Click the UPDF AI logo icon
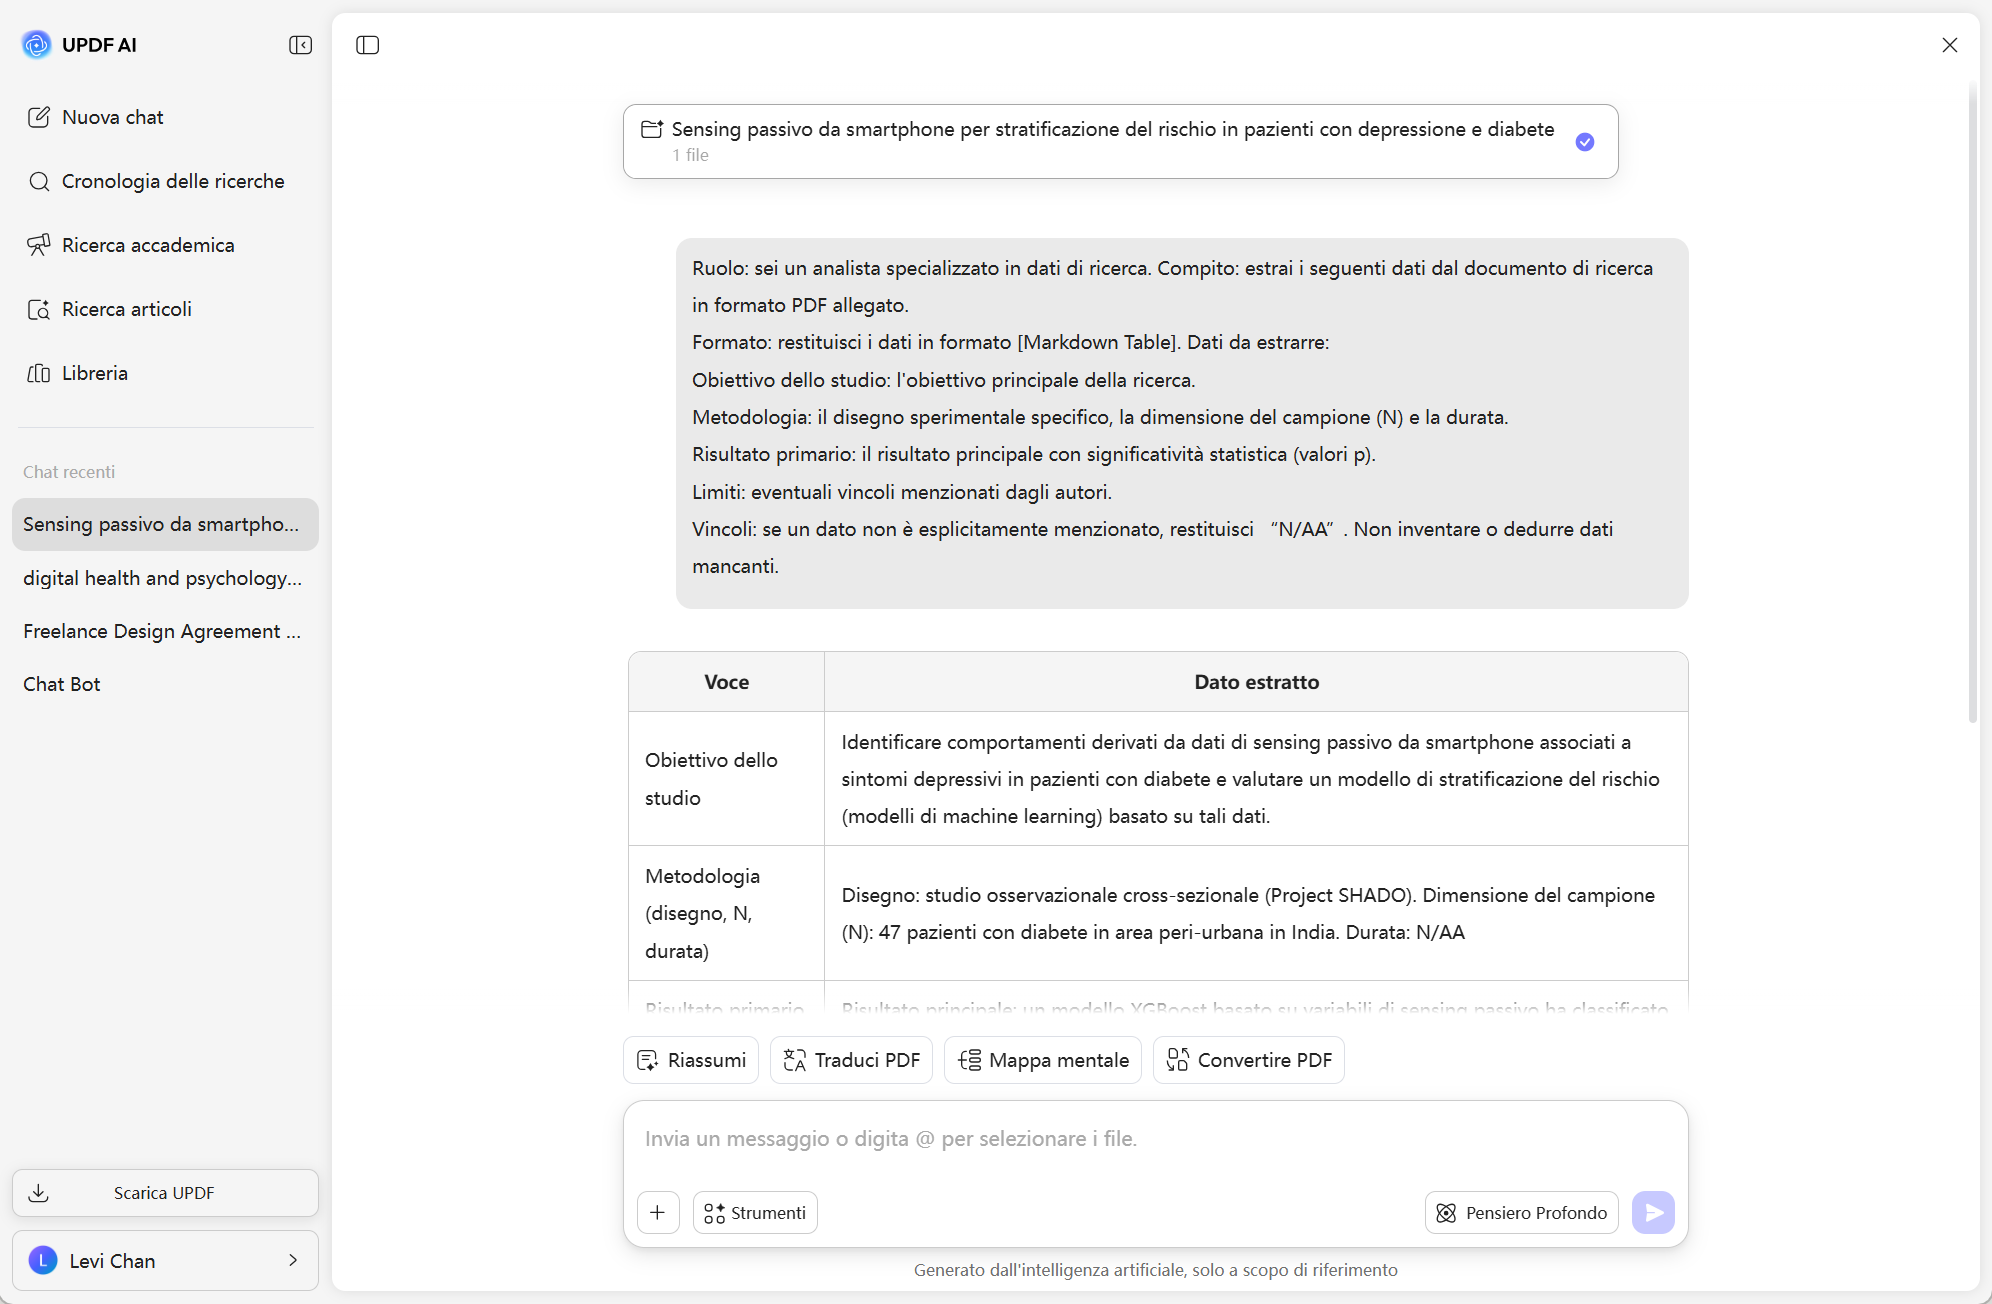 pyautogui.click(x=37, y=45)
